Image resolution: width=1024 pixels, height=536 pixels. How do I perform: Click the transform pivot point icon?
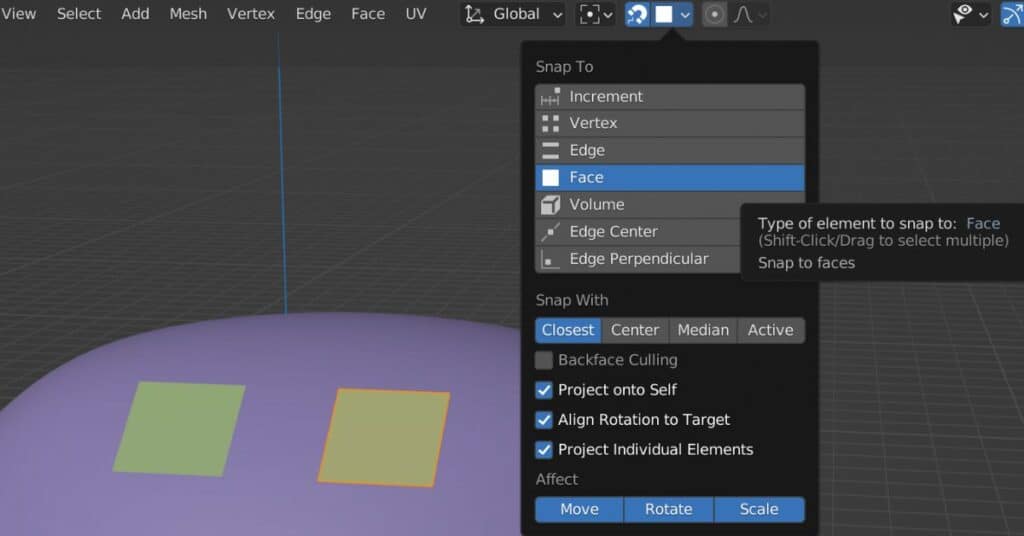[589, 14]
